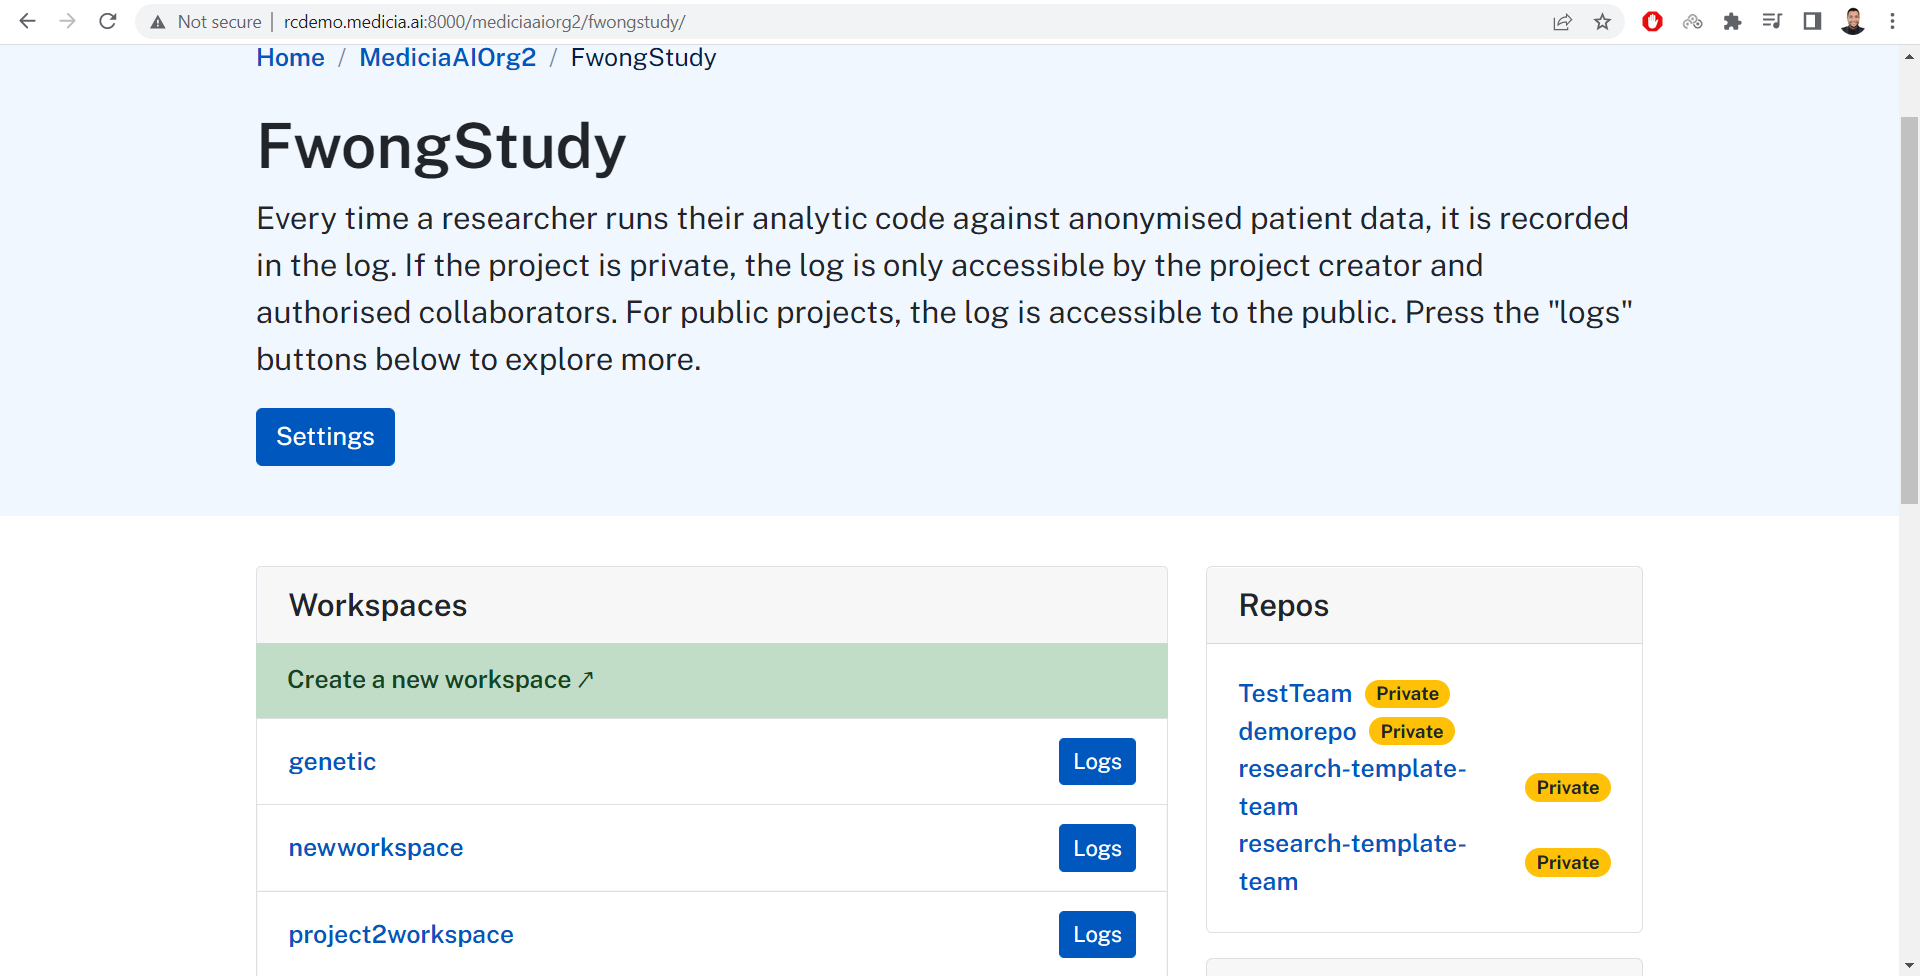The height and width of the screenshot is (976, 1920).
Task: Toggle the browser side panel
Action: 1812,21
